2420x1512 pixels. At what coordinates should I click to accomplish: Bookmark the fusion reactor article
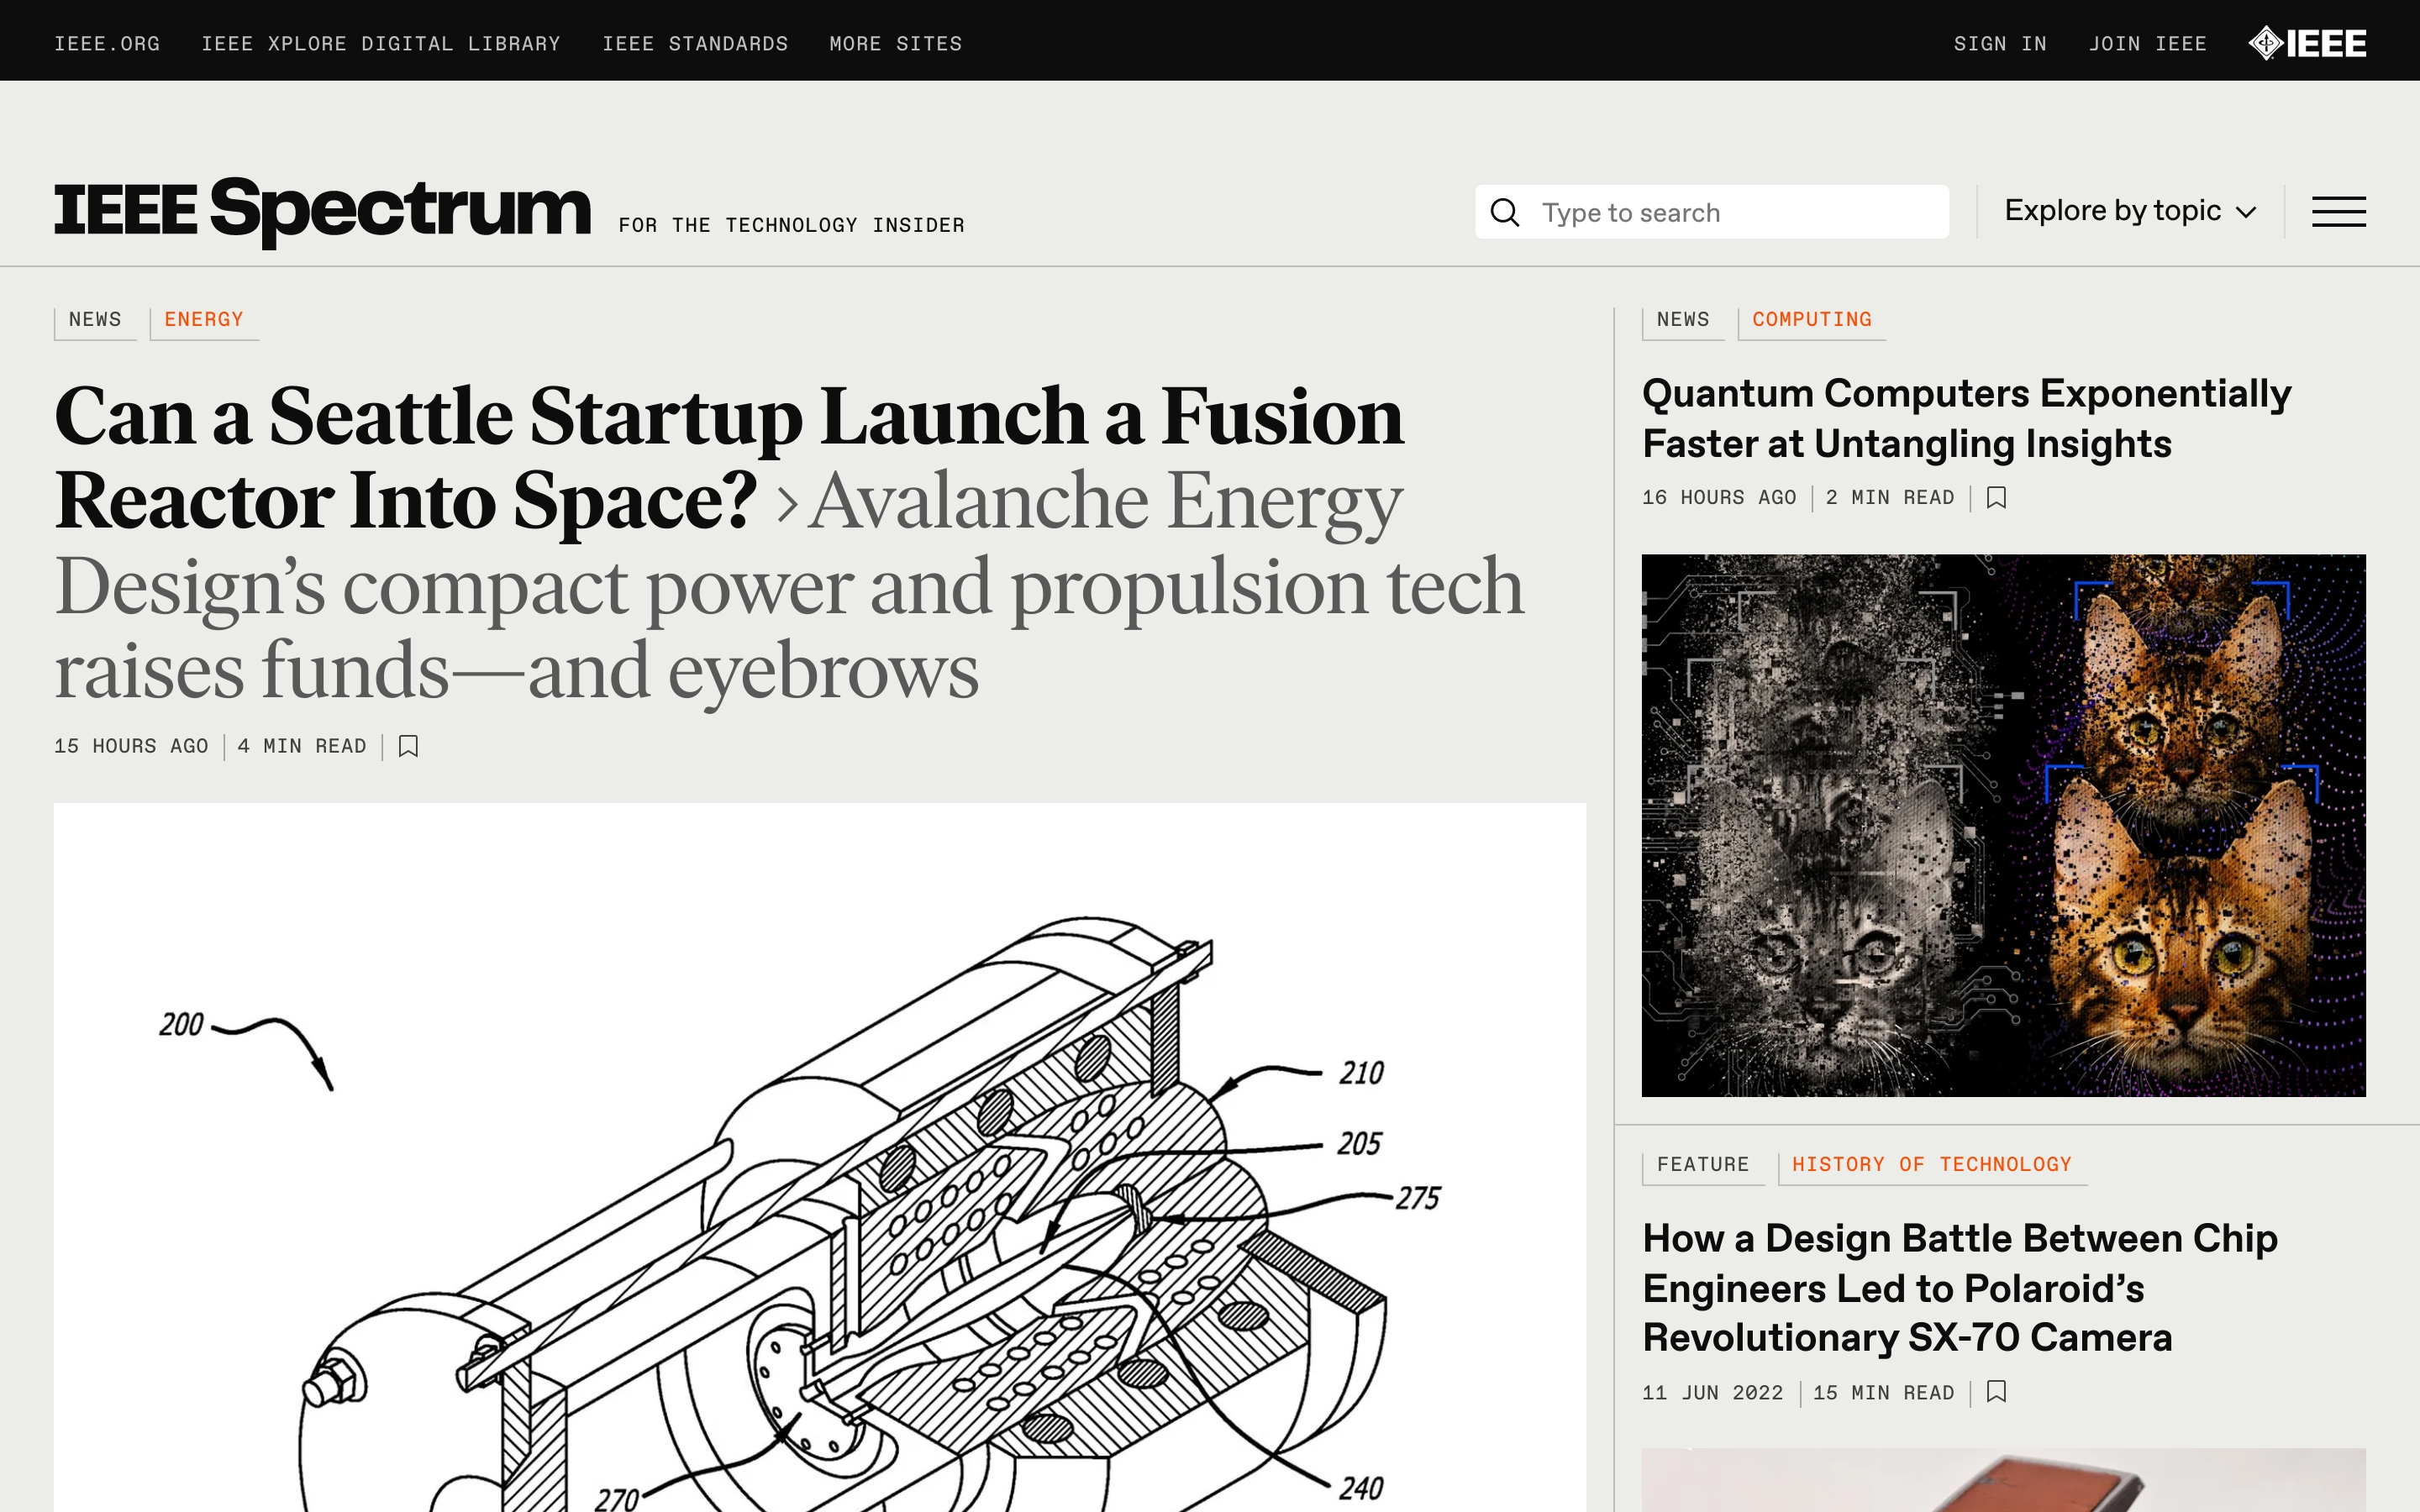[x=408, y=746]
